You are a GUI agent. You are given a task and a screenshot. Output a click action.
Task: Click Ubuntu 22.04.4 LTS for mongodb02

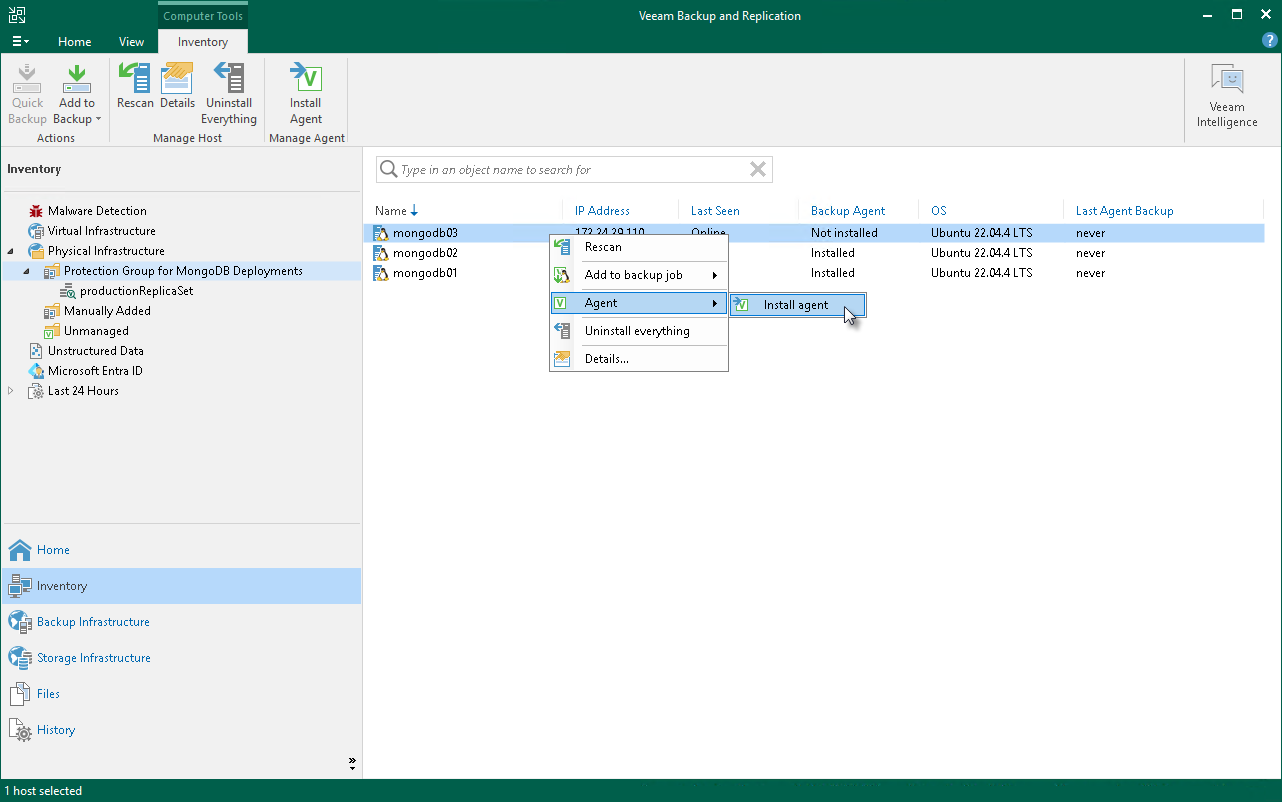pyautogui.click(x=982, y=253)
